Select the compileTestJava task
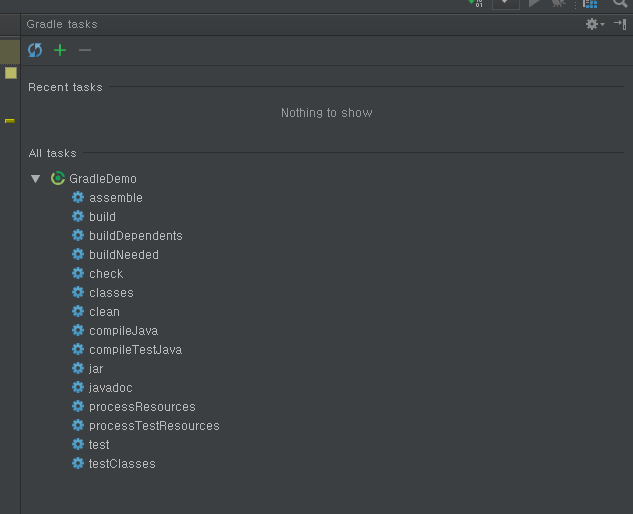Viewport: 633px width, 514px height. click(x=136, y=350)
